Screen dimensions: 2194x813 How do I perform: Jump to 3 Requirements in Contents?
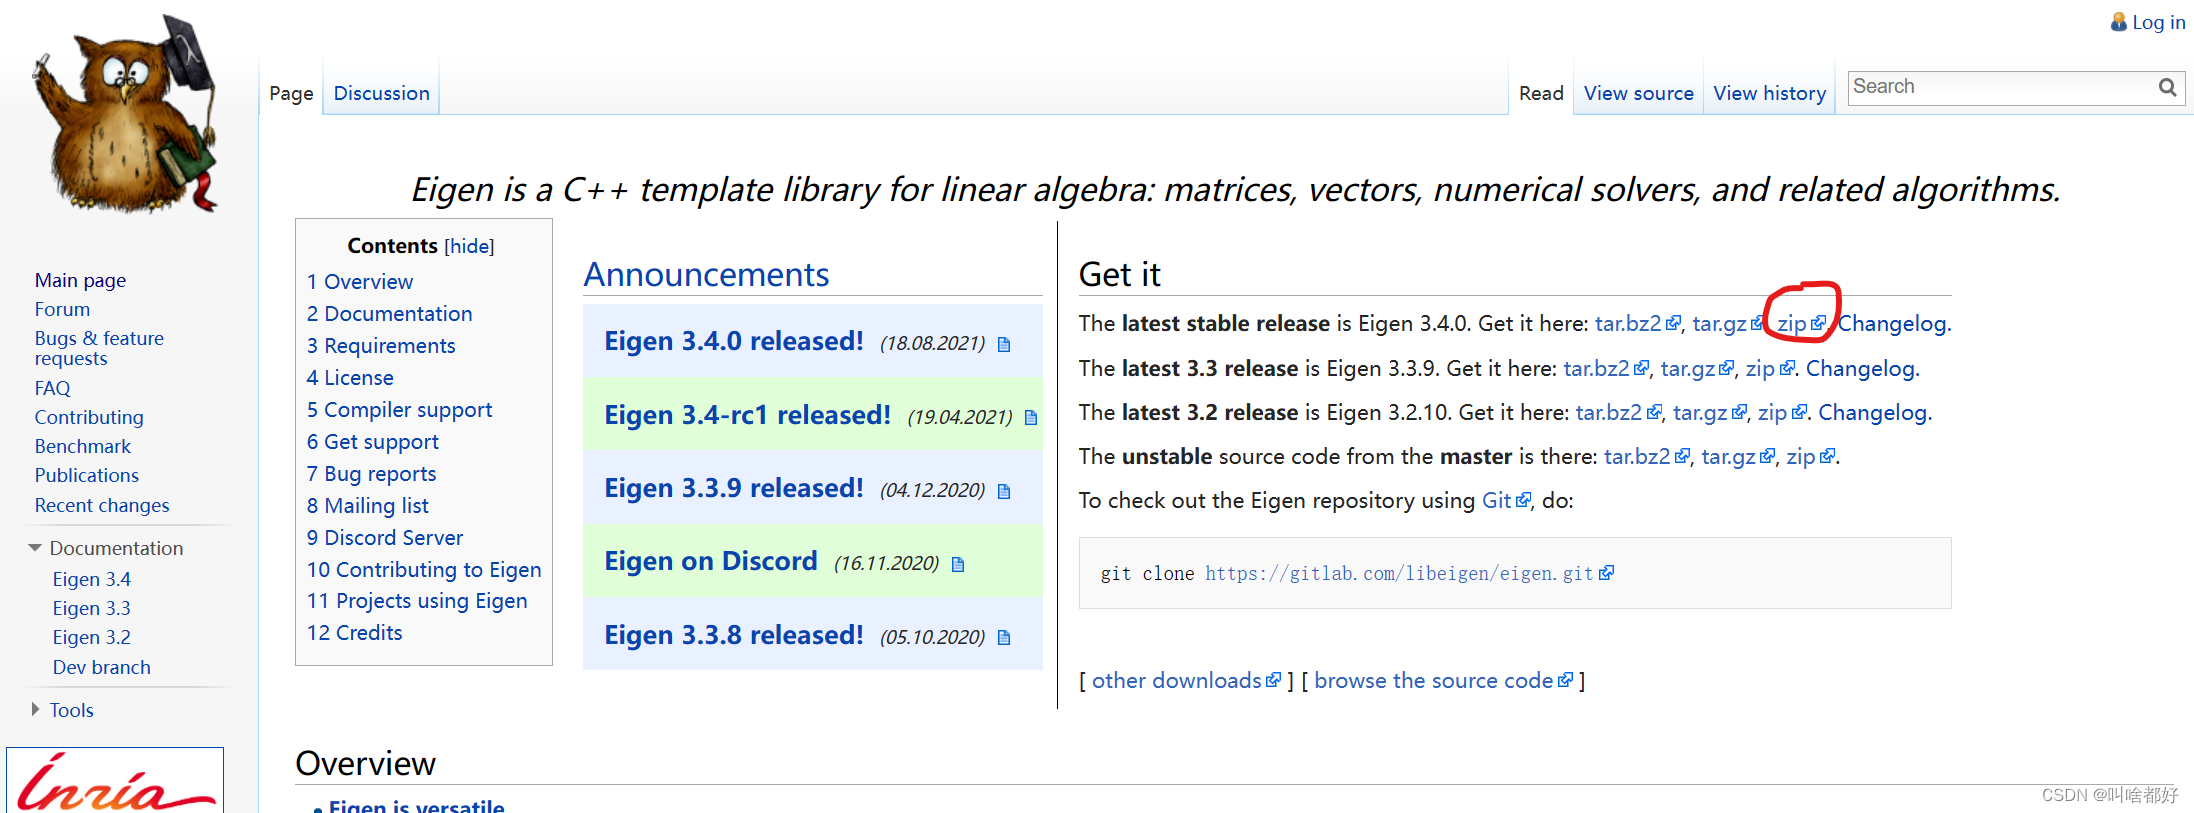tap(381, 346)
